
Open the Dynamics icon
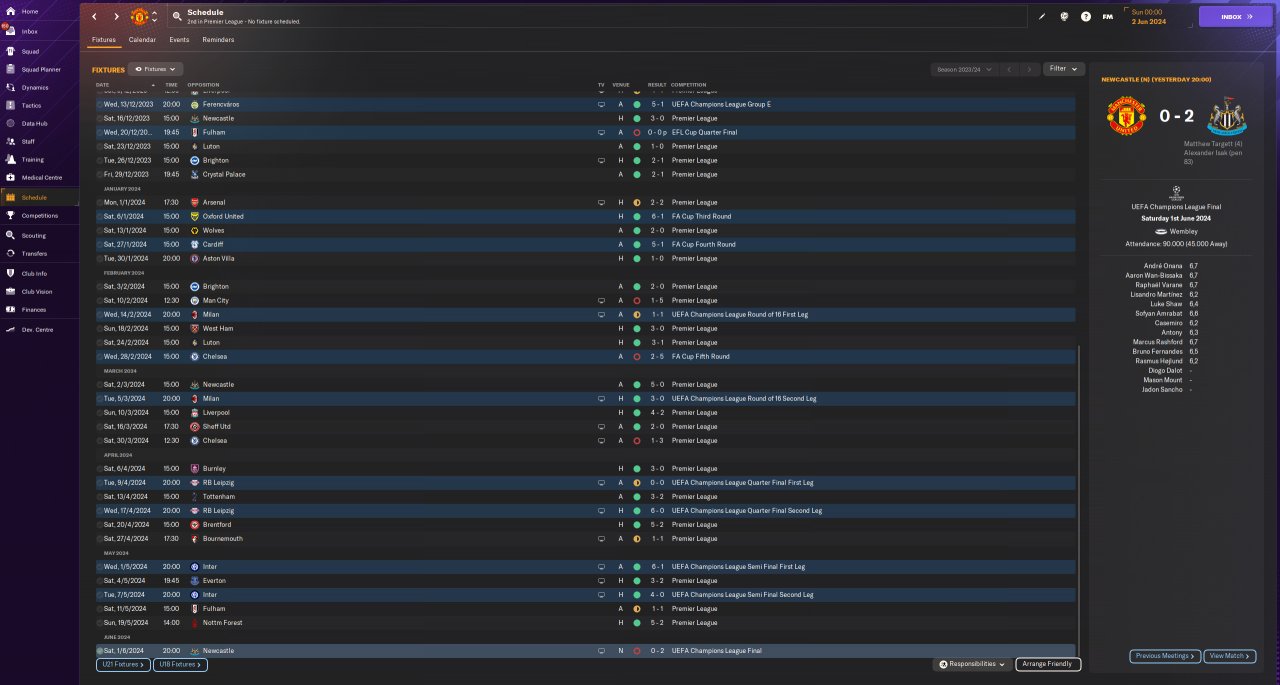[x=10, y=87]
